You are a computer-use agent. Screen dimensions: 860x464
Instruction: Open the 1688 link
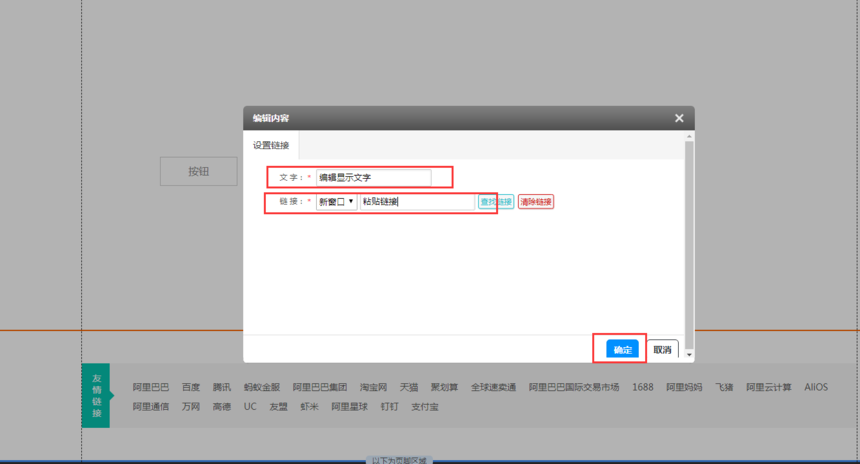pyautogui.click(x=643, y=387)
